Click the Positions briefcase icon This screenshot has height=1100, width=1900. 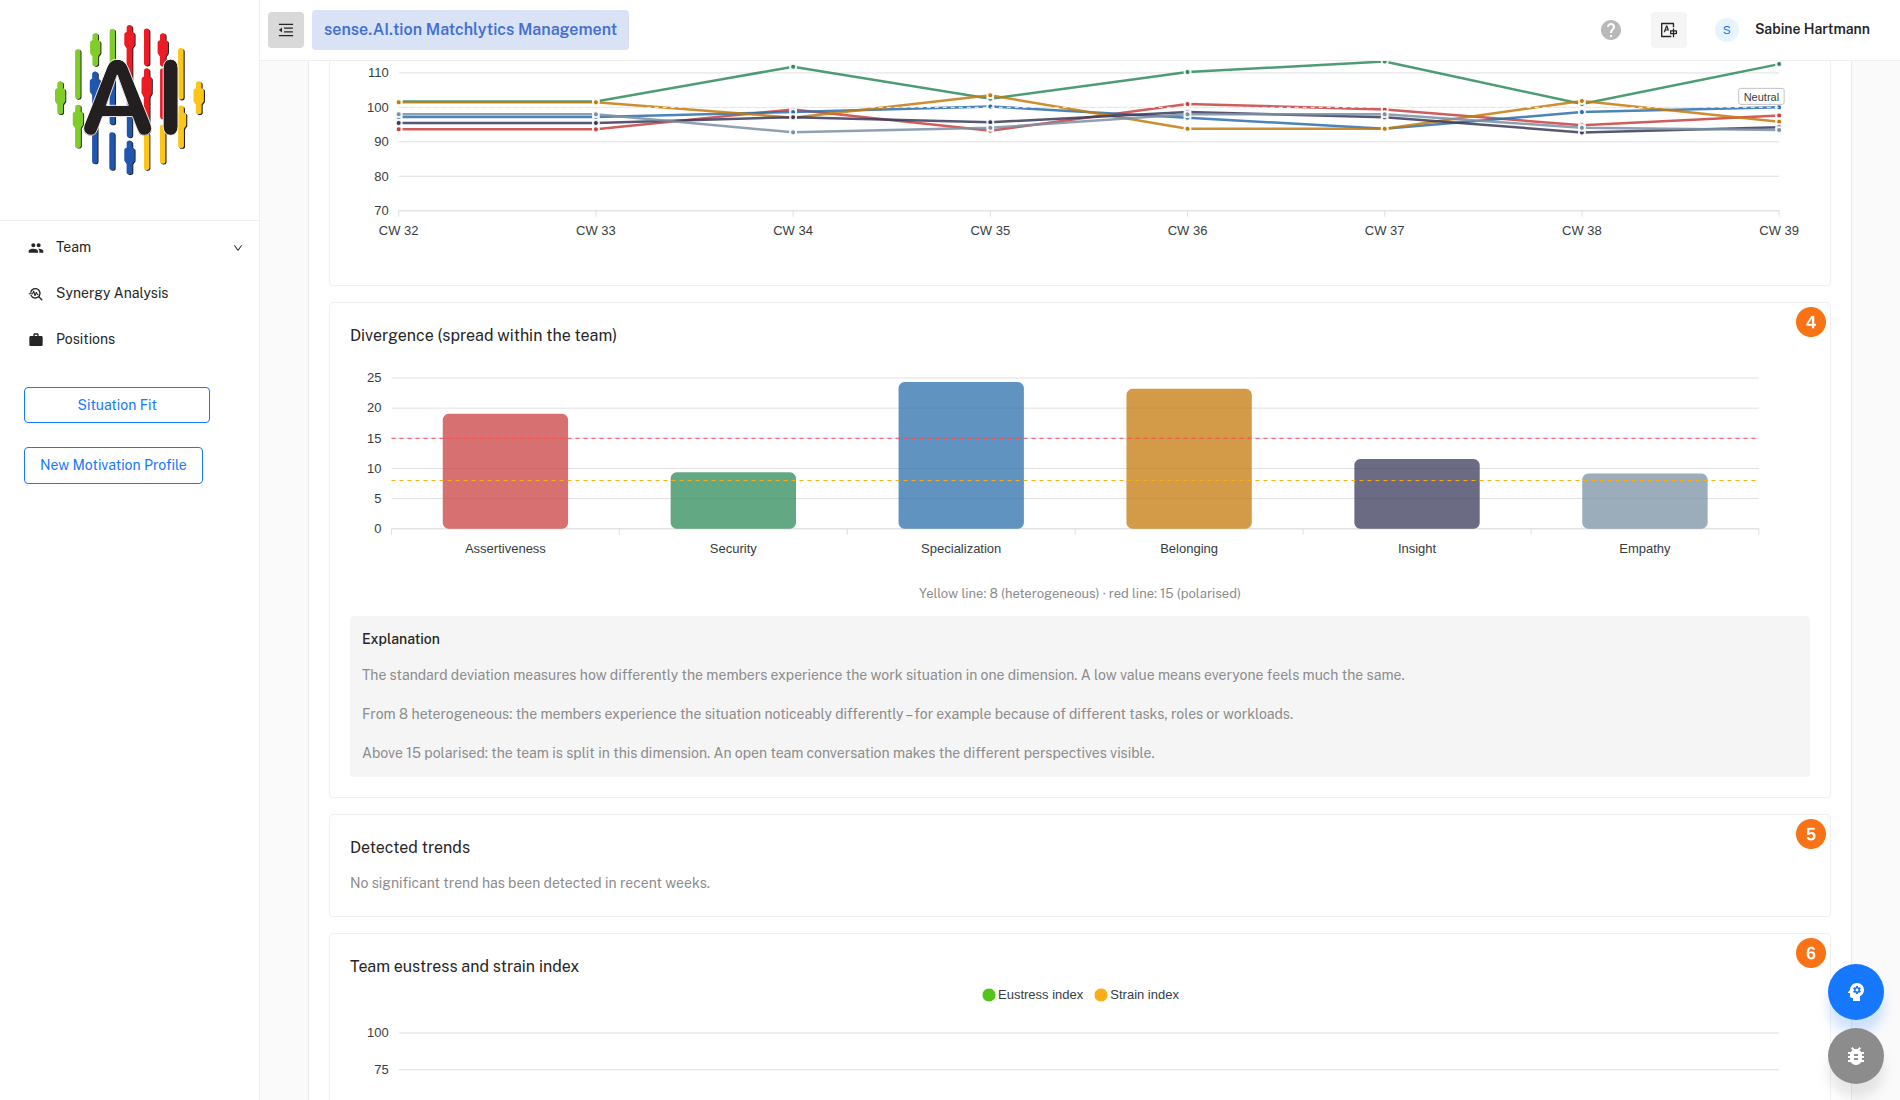click(36, 340)
